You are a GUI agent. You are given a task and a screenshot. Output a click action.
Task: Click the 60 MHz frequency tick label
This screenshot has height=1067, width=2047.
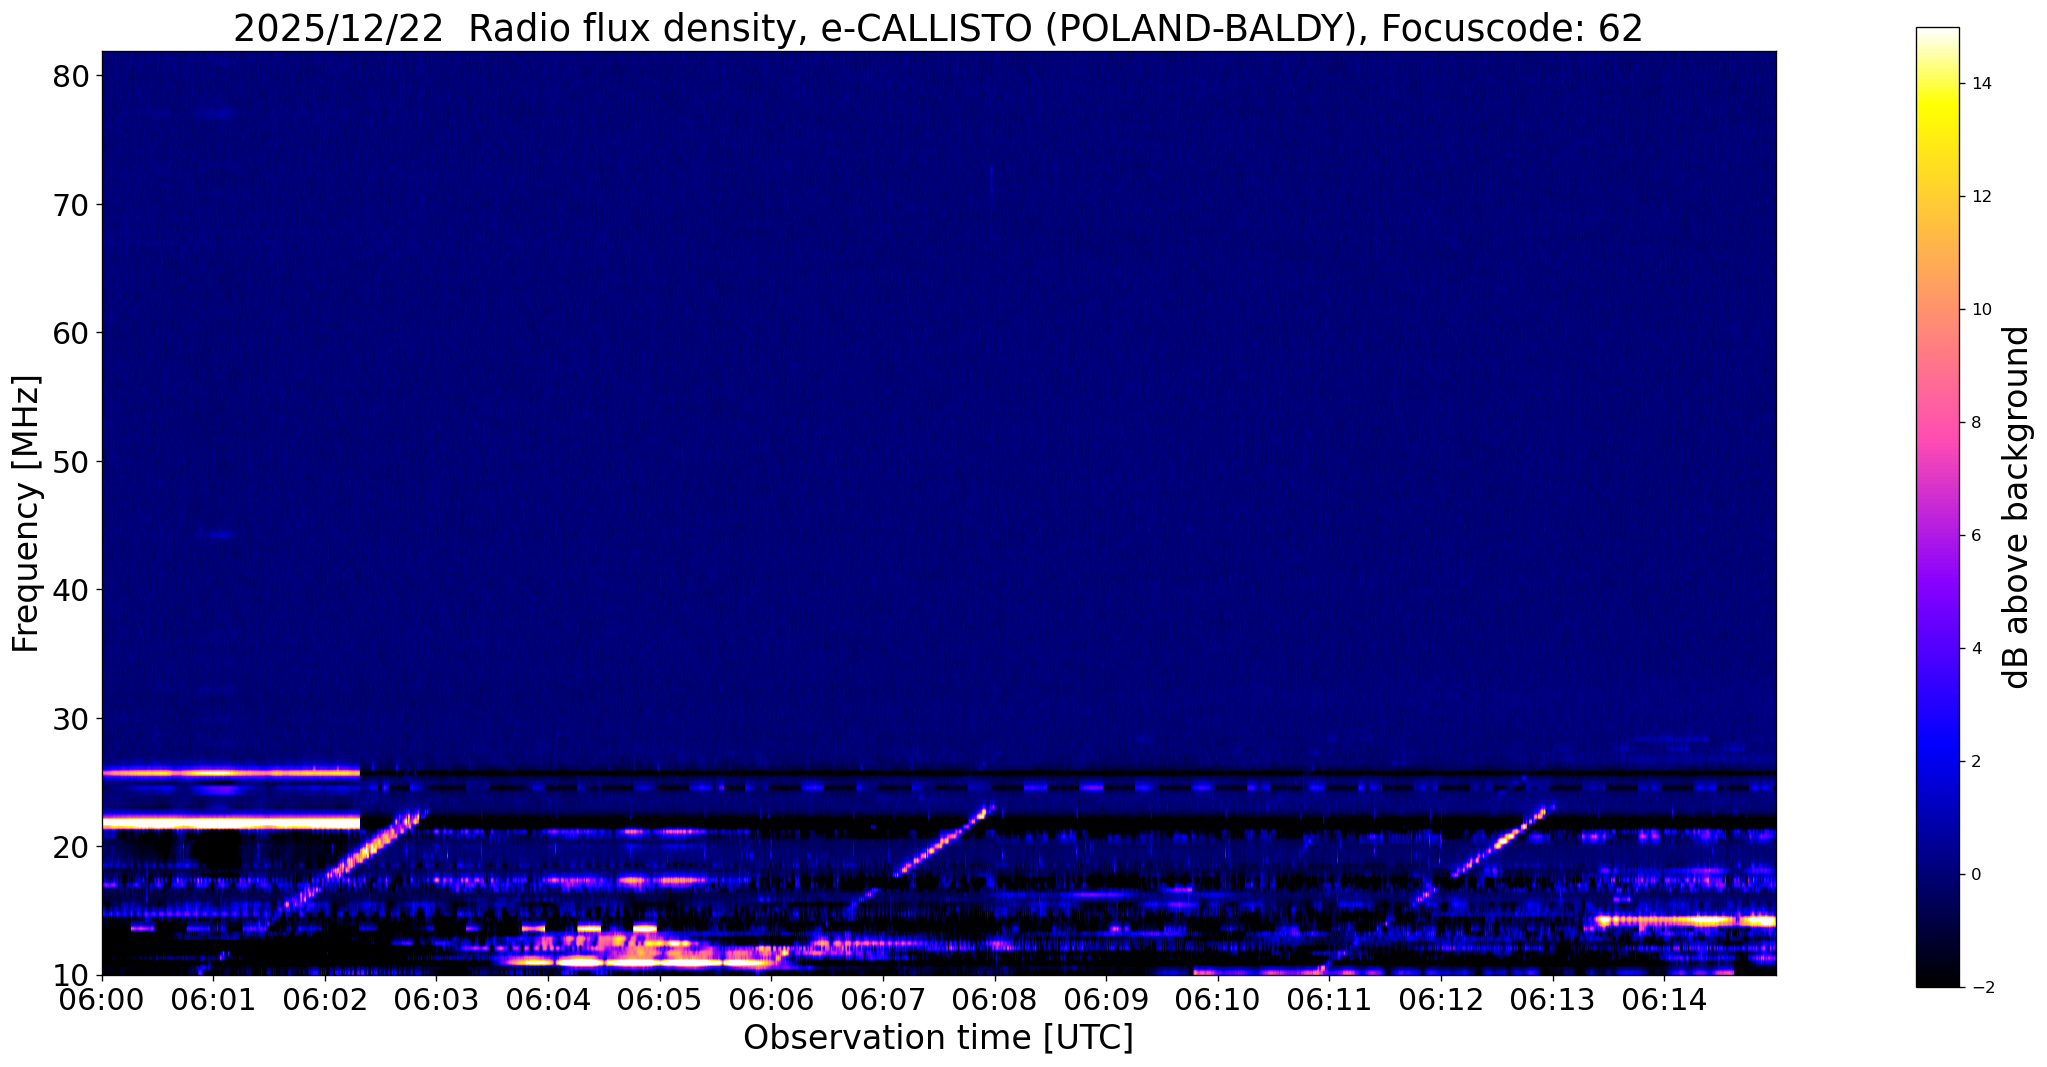coord(69,333)
